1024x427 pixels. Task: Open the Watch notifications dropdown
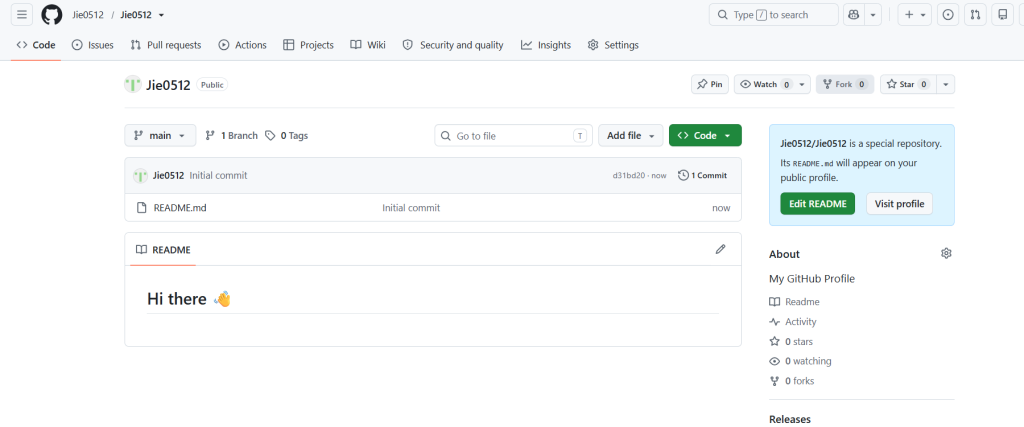pyautogui.click(x=773, y=84)
